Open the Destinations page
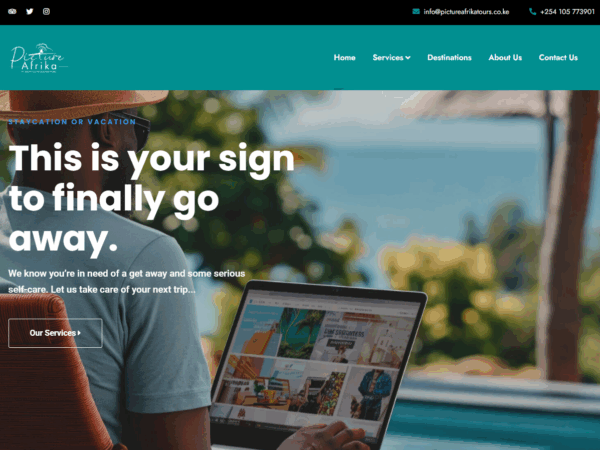The width and height of the screenshot is (600, 450). (x=449, y=58)
